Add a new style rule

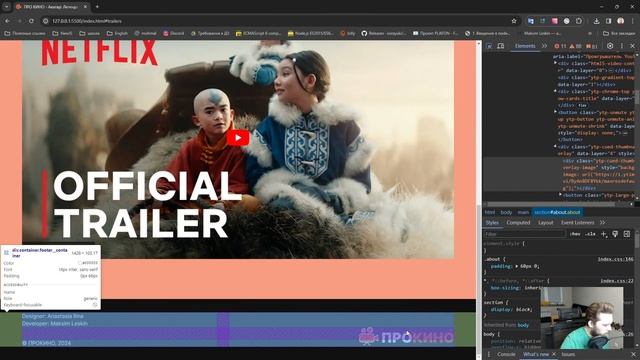pos(604,234)
